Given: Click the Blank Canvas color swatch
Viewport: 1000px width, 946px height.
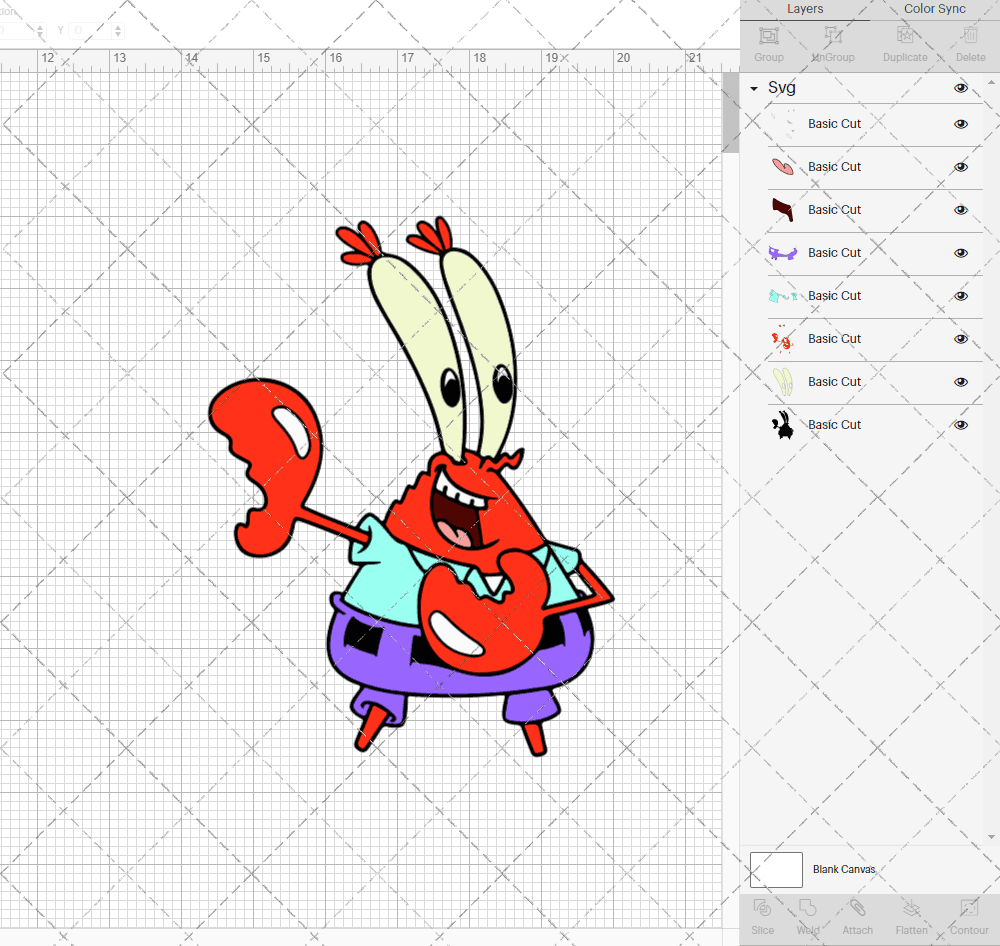Looking at the screenshot, I should click(776, 869).
